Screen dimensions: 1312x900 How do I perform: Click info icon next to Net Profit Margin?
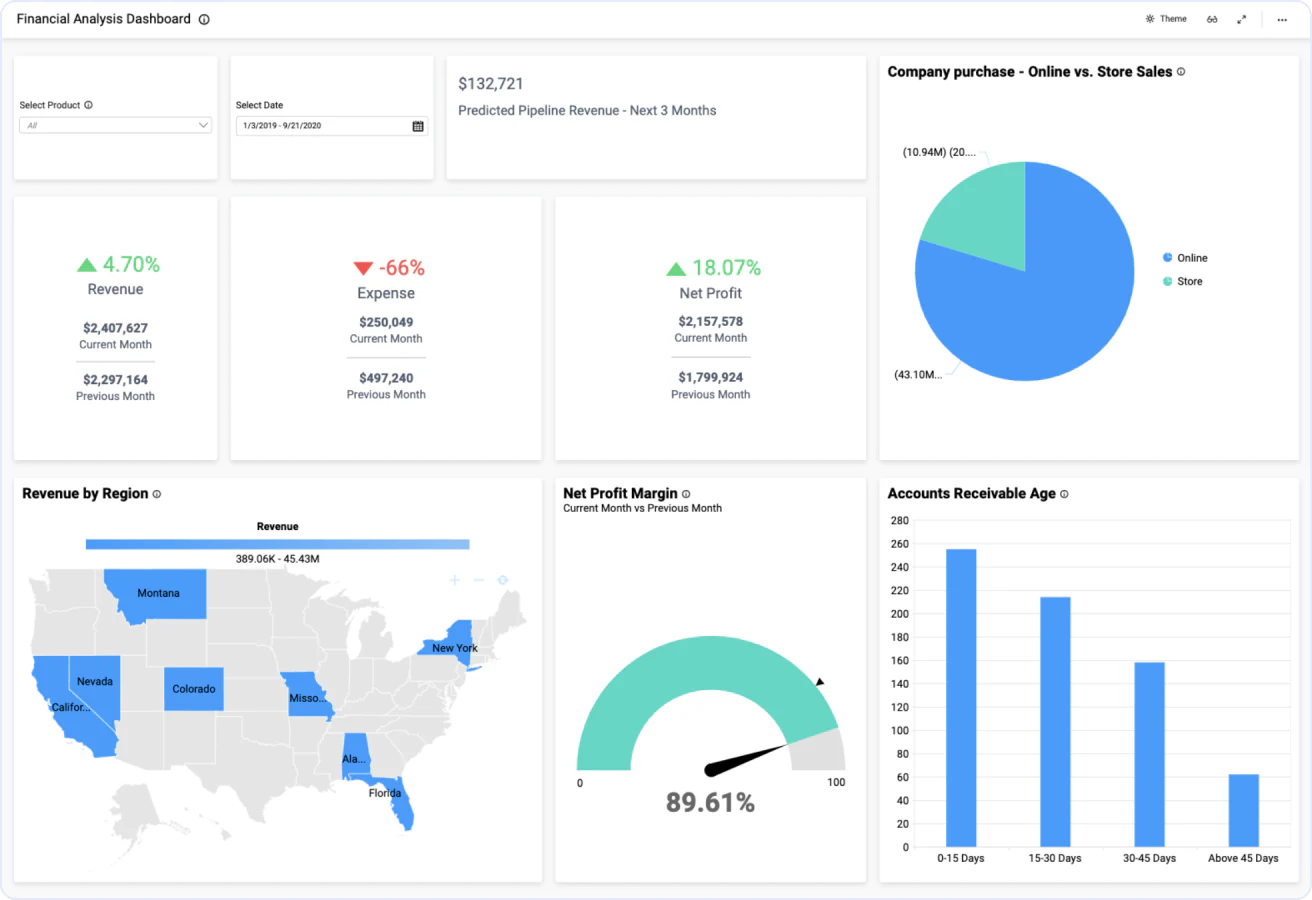[686, 494]
